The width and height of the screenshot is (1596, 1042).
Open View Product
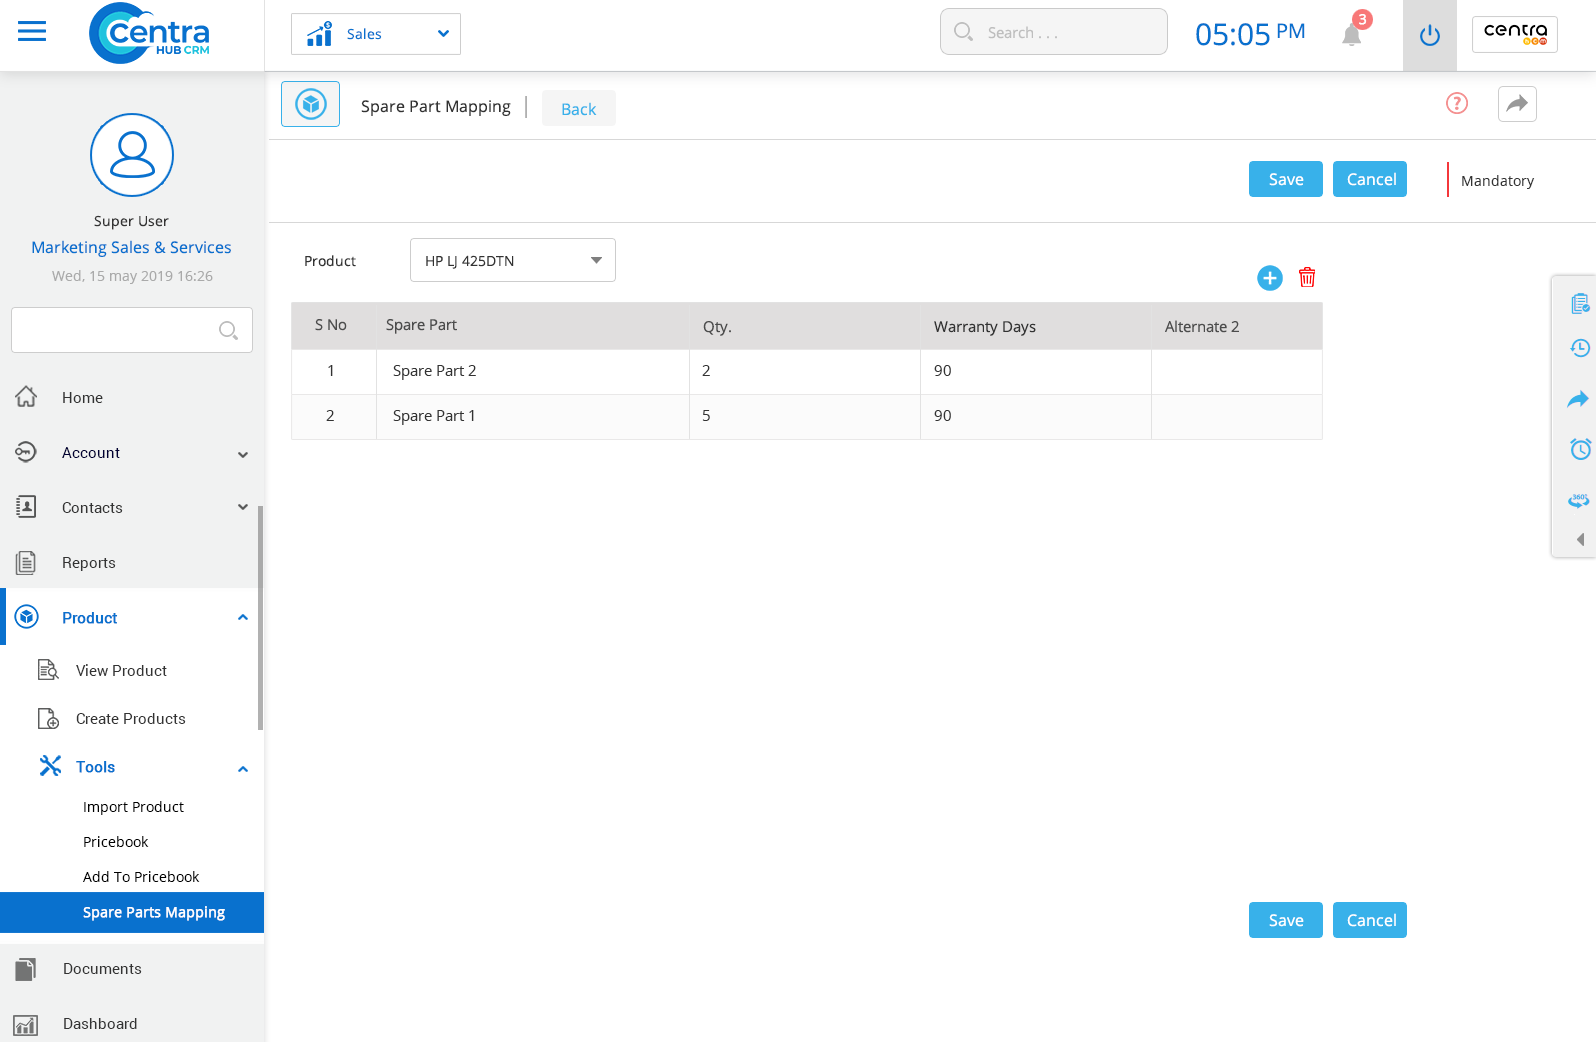[x=121, y=671]
